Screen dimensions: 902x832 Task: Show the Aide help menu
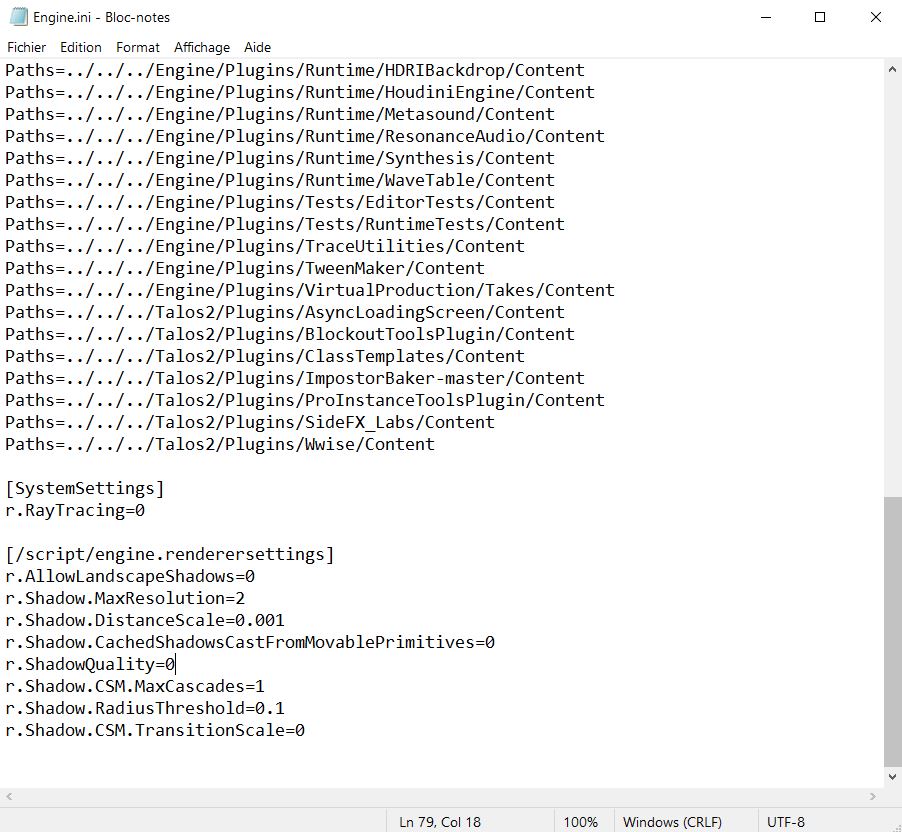tap(258, 47)
